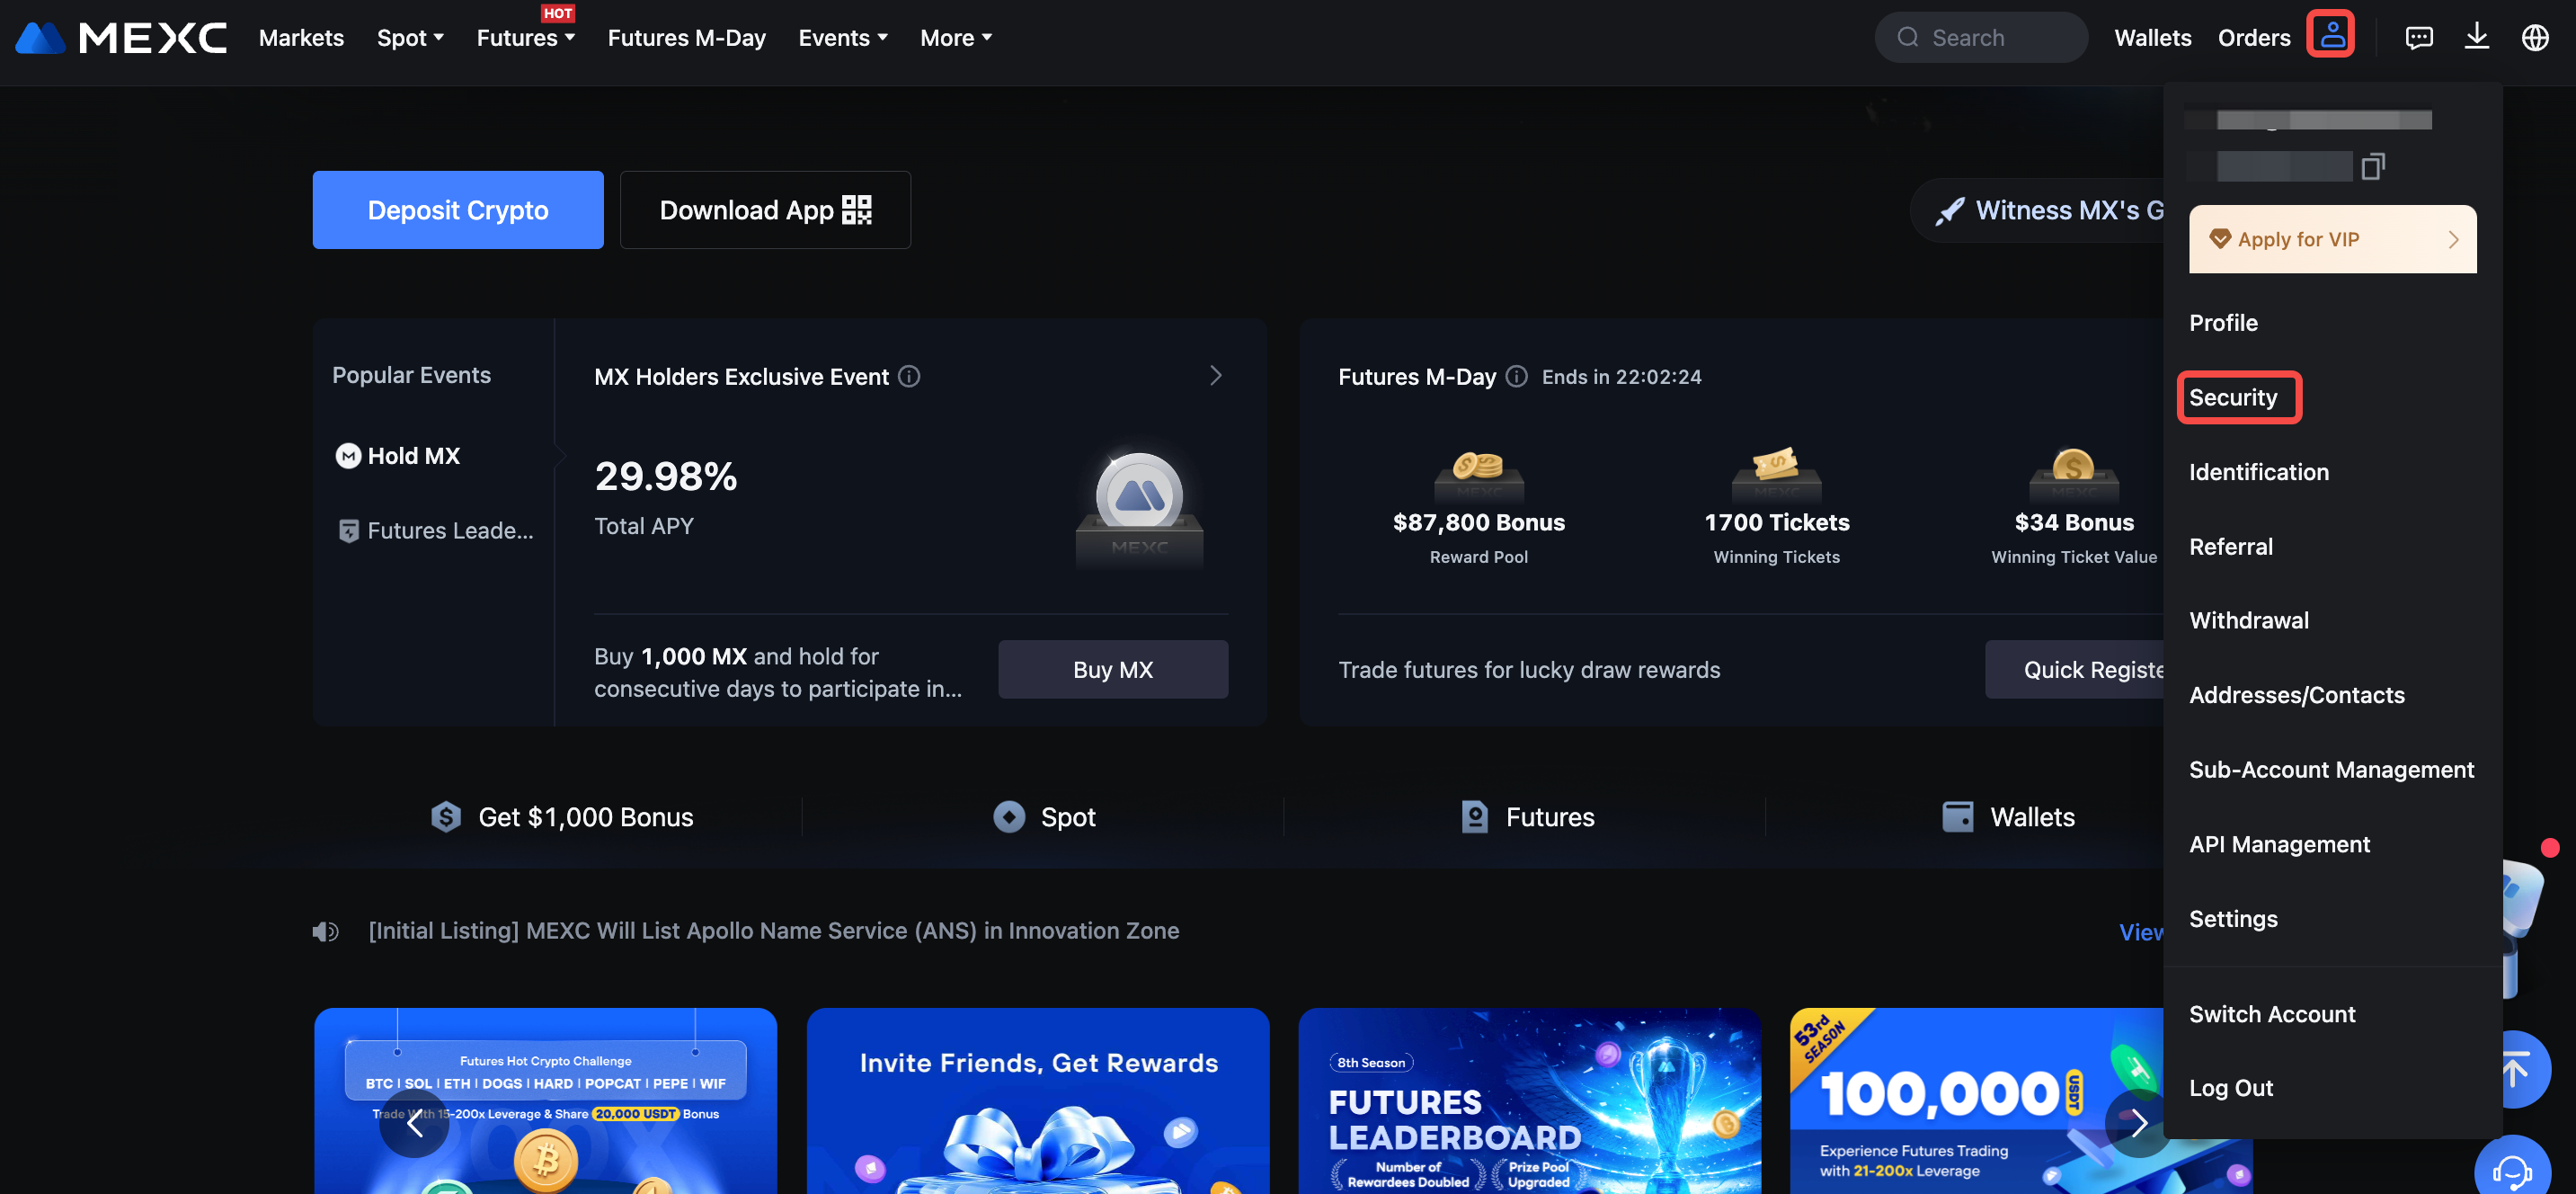Click the MEXC logo

coord(121,38)
